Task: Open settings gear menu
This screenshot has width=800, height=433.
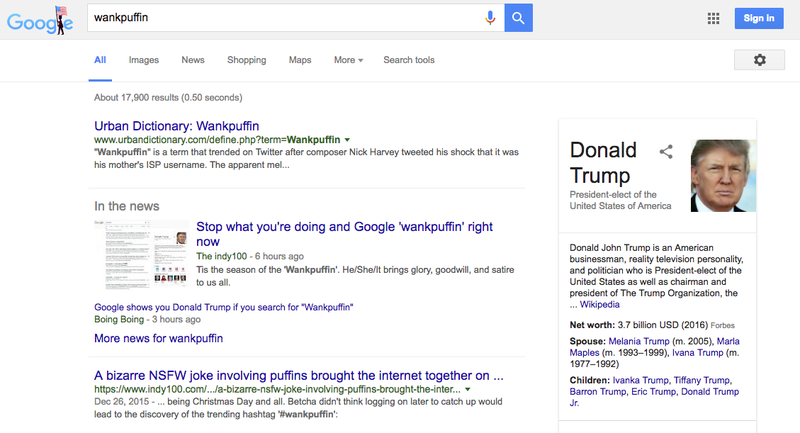Action: pyautogui.click(x=759, y=60)
